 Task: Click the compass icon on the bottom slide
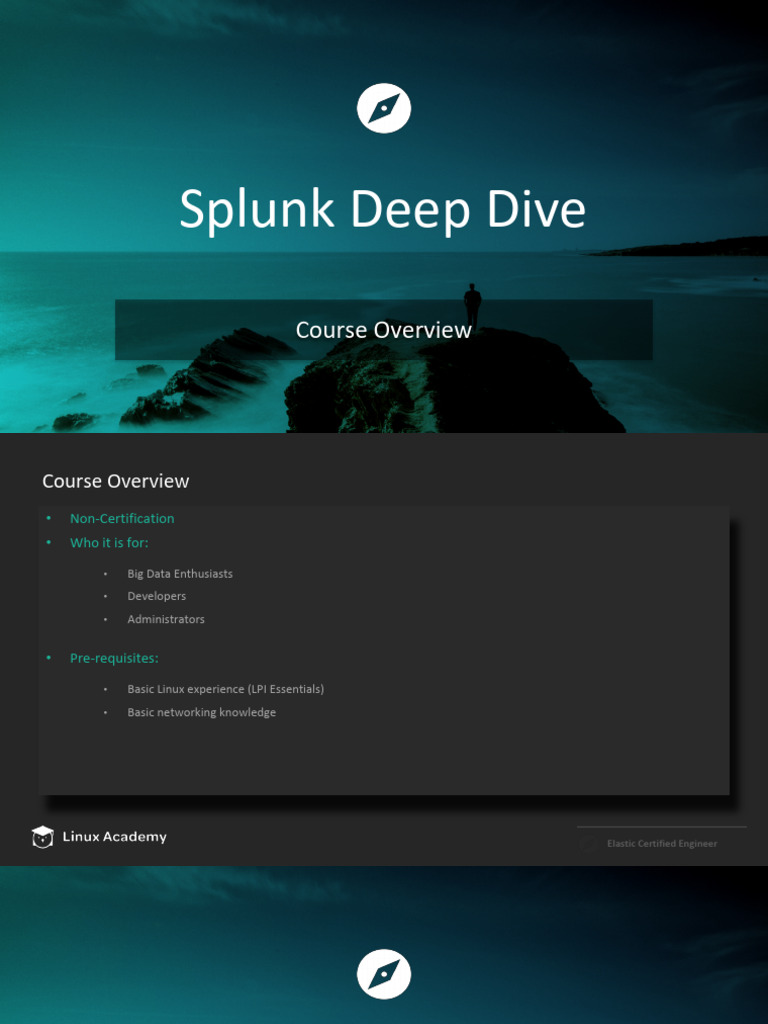coord(384,974)
